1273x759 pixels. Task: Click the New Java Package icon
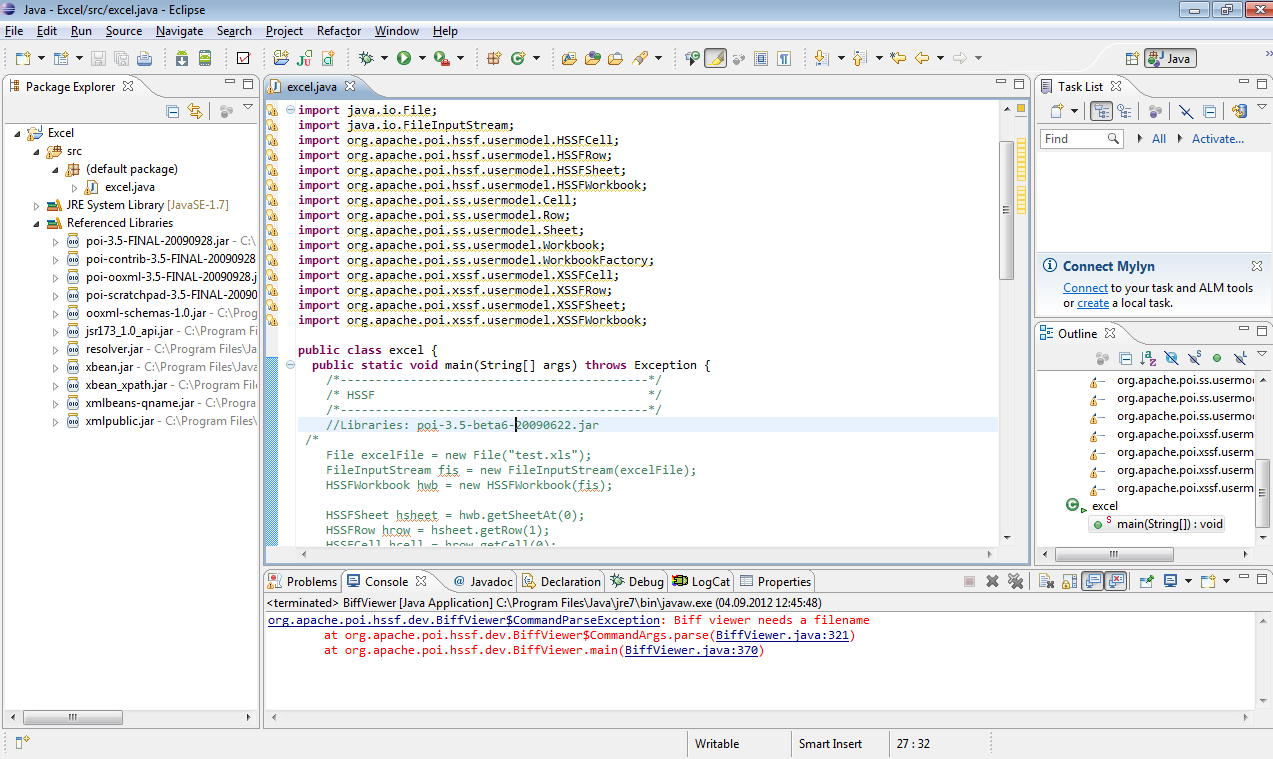pos(494,58)
